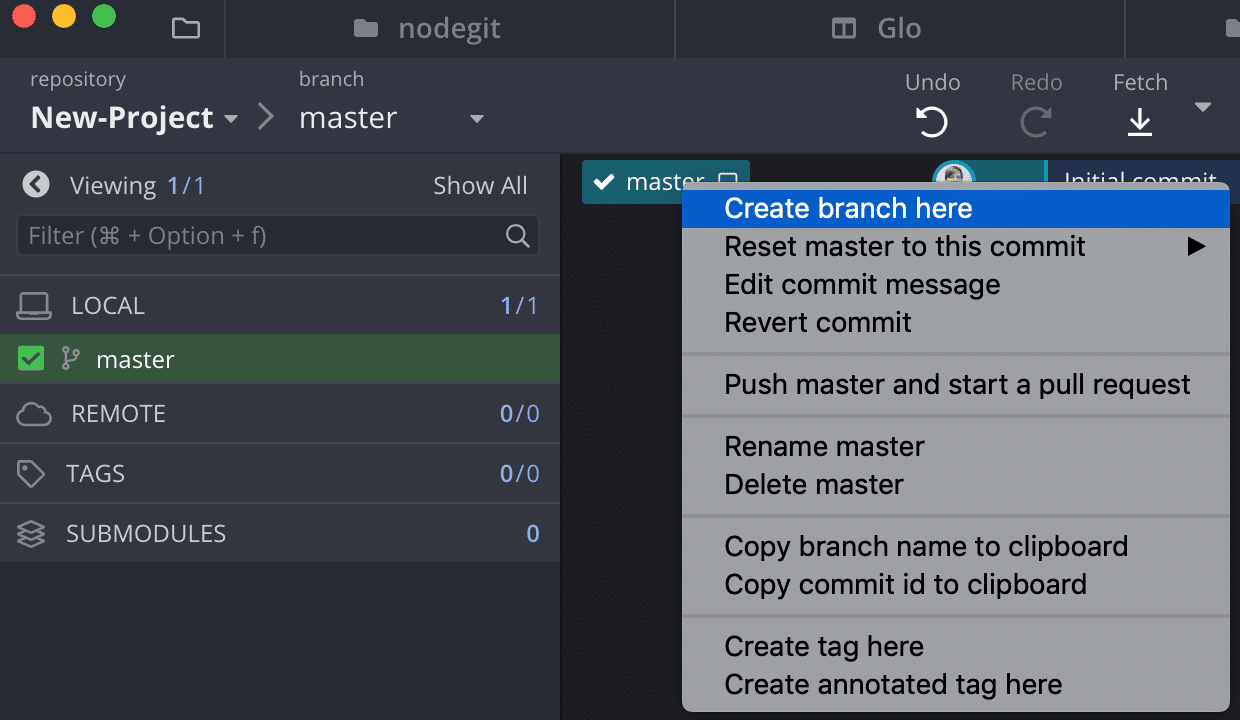The width and height of the screenshot is (1240, 720).
Task: Click Push master and start a pull request
Action: pos(956,384)
